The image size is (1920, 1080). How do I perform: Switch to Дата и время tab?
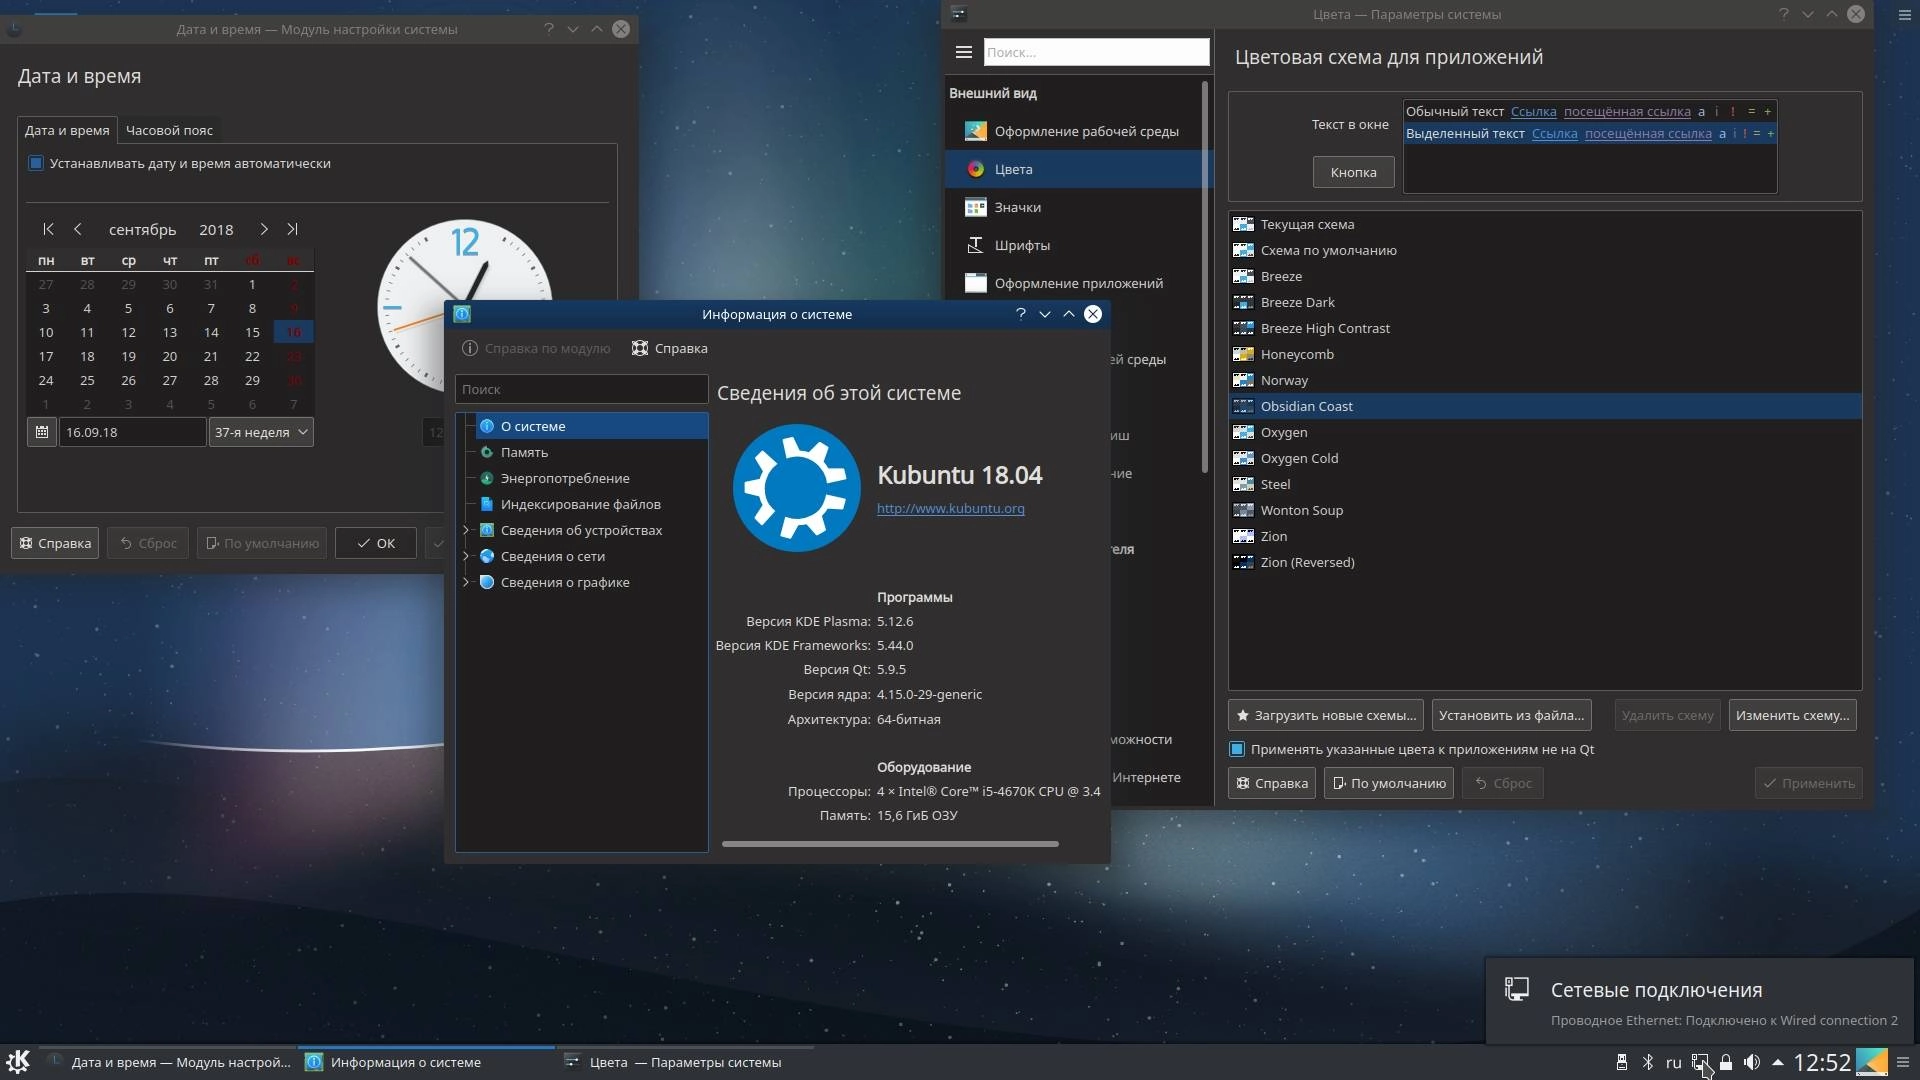point(67,130)
